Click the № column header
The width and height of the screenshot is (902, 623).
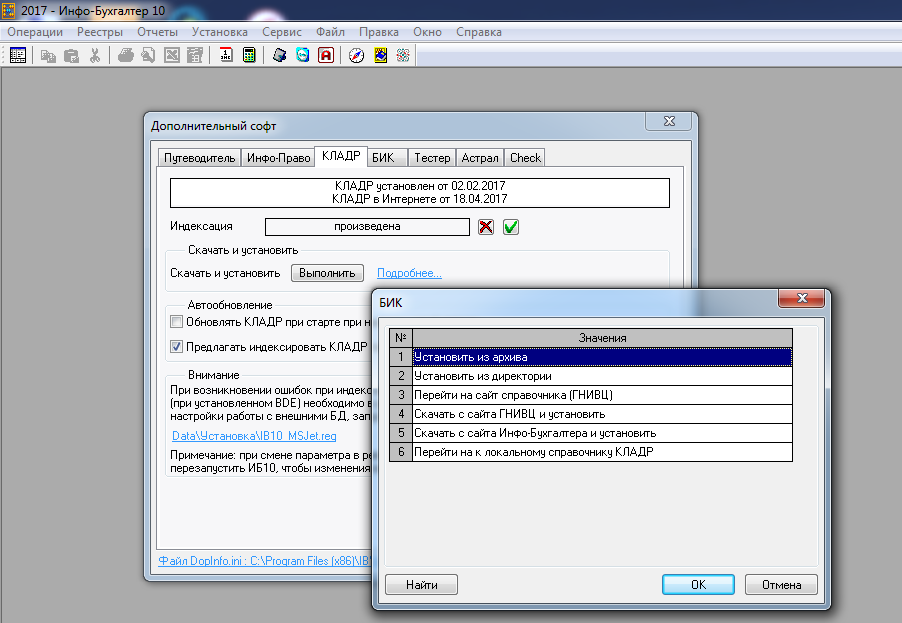coord(401,338)
